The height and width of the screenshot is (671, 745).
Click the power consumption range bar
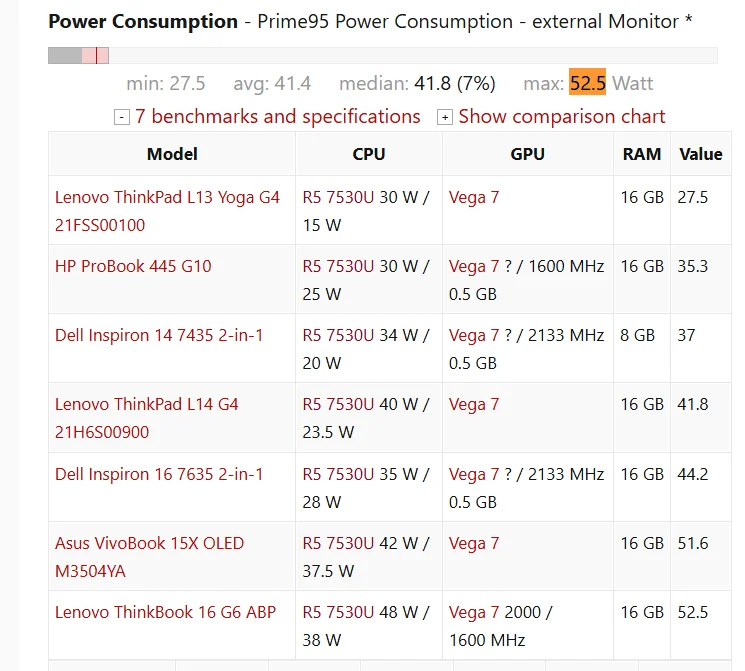click(382, 56)
